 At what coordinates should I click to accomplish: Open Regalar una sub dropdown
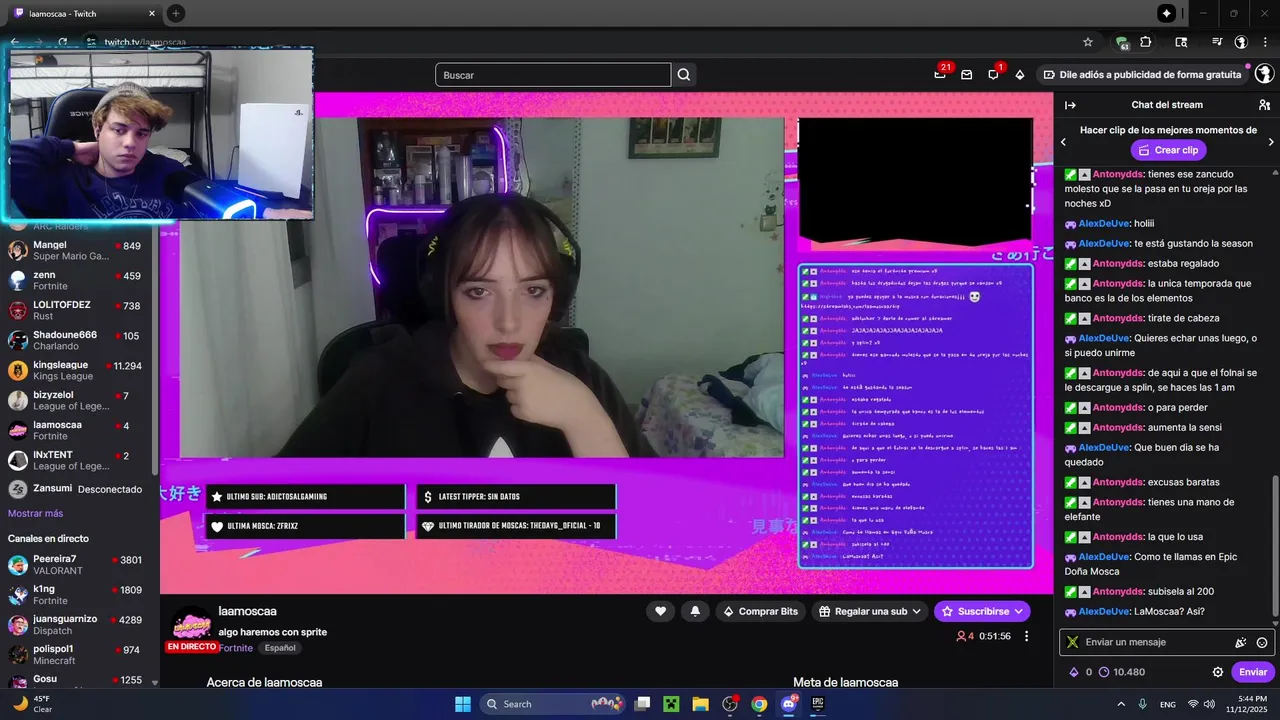tap(869, 611)
